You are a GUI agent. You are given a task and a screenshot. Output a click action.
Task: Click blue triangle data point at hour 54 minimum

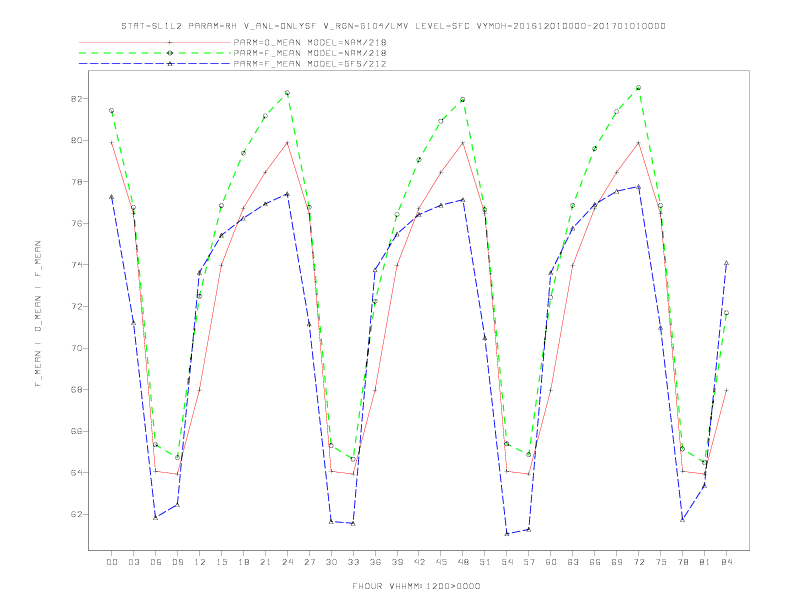click(x=507, y=534)
